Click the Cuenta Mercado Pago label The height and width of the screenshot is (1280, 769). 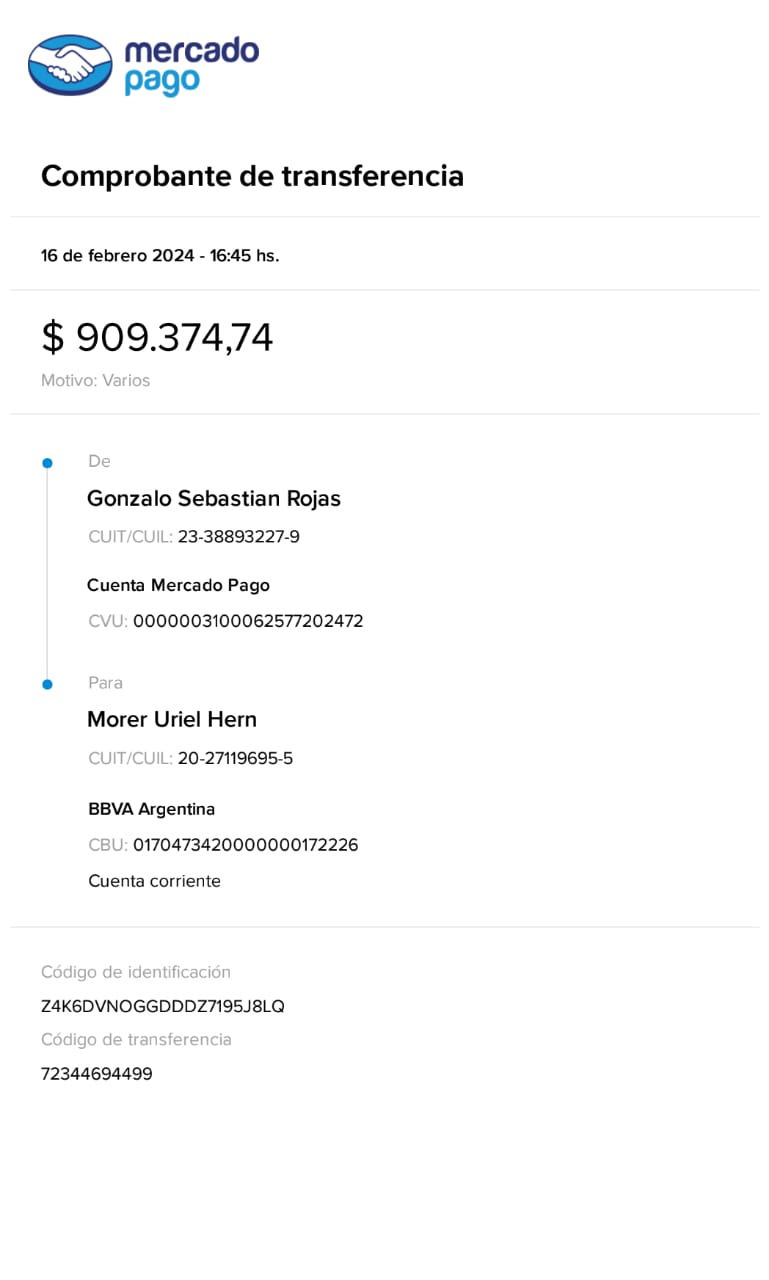tap(178, 585)
